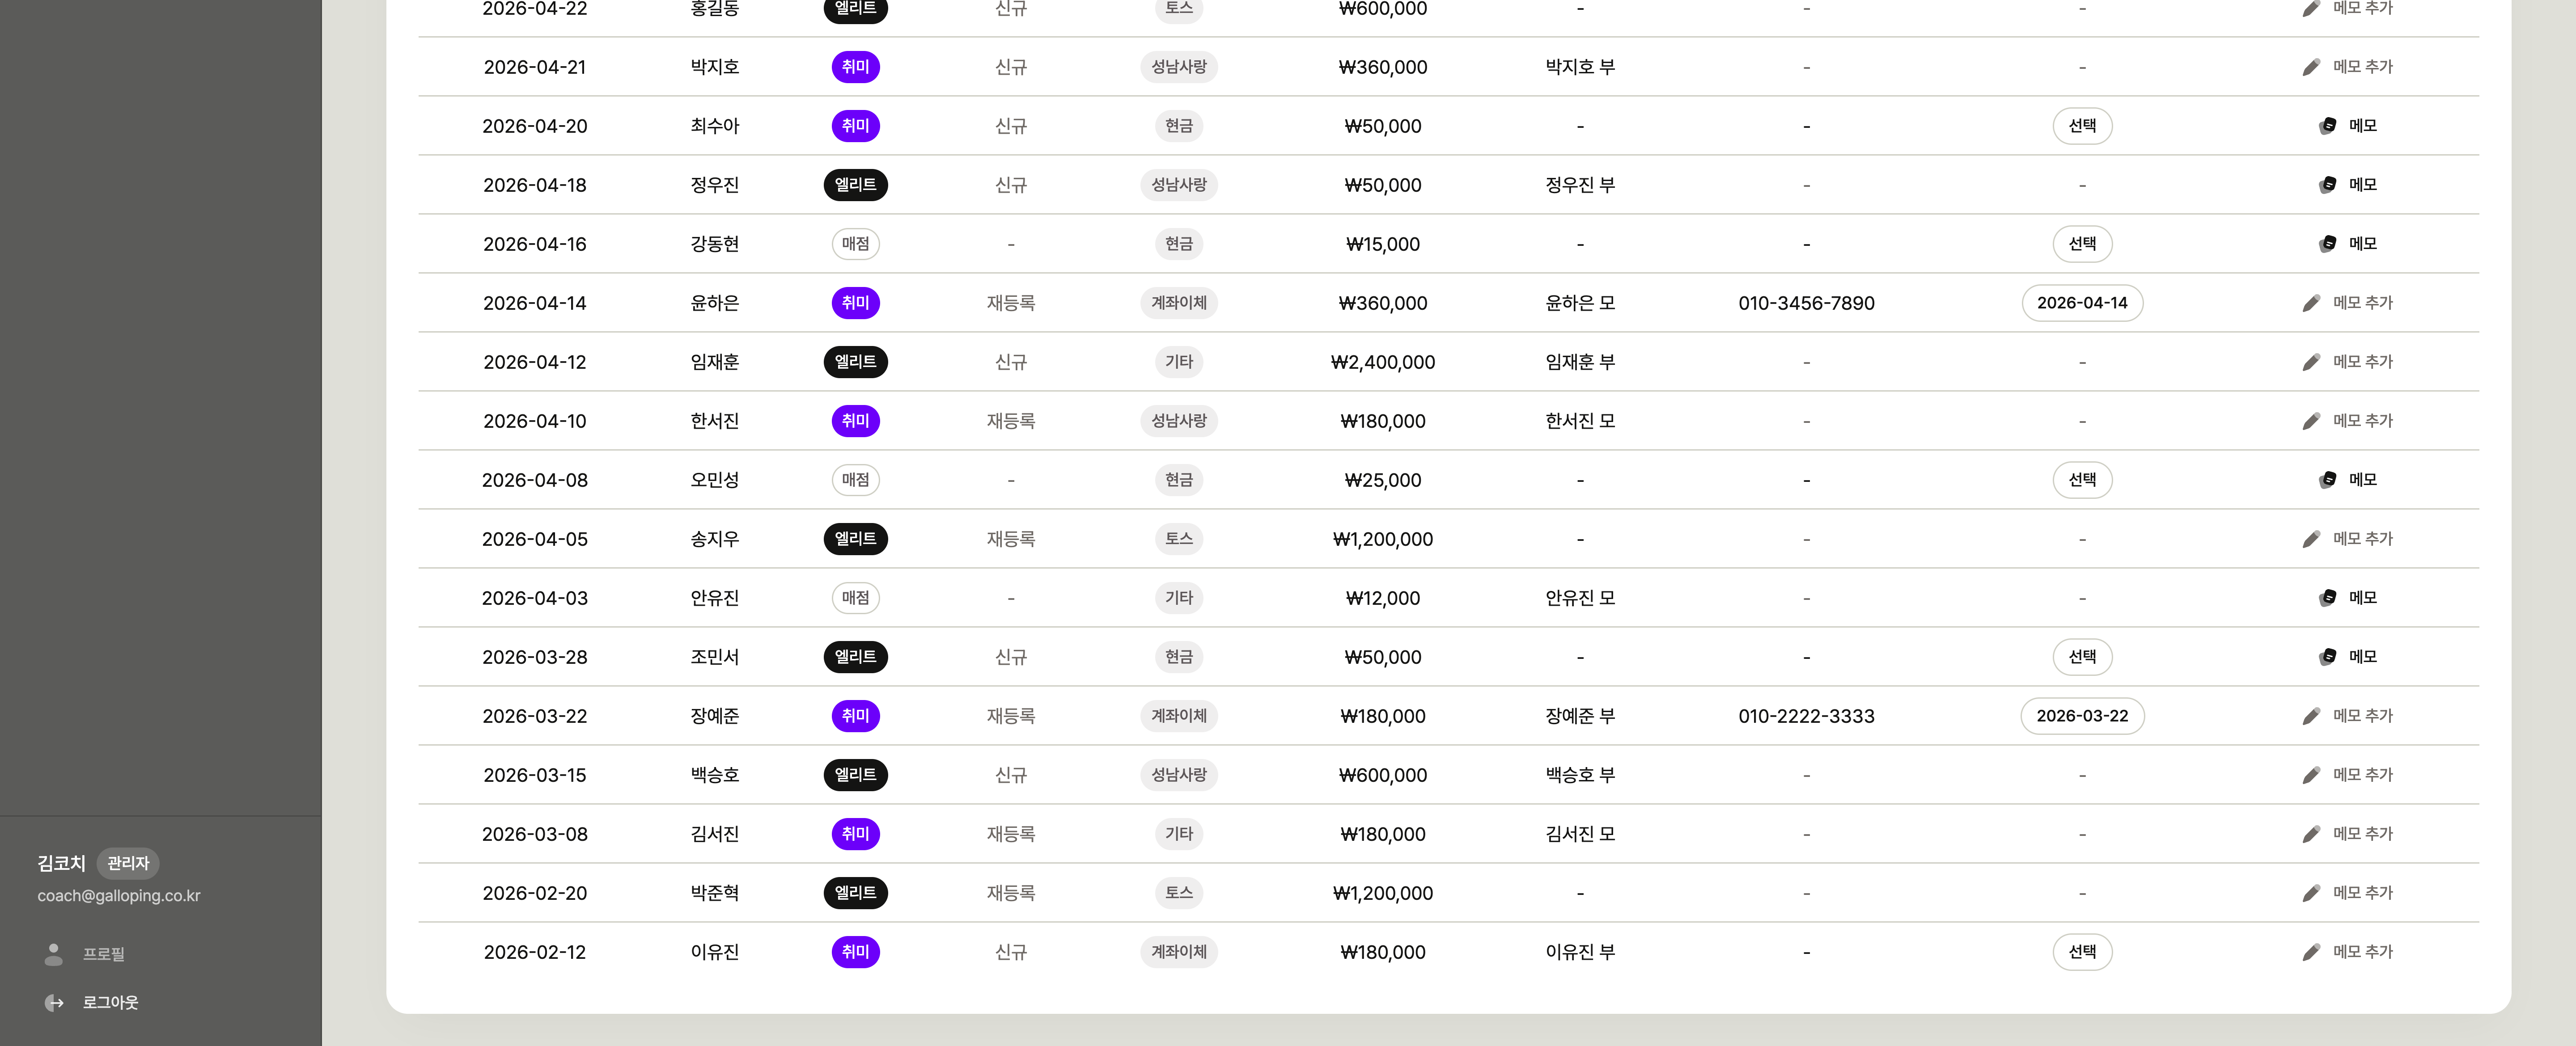Screen dimensions: 2576x1046
Task: Open memo icon for 정우진 row
Action: click(2328, 185)
